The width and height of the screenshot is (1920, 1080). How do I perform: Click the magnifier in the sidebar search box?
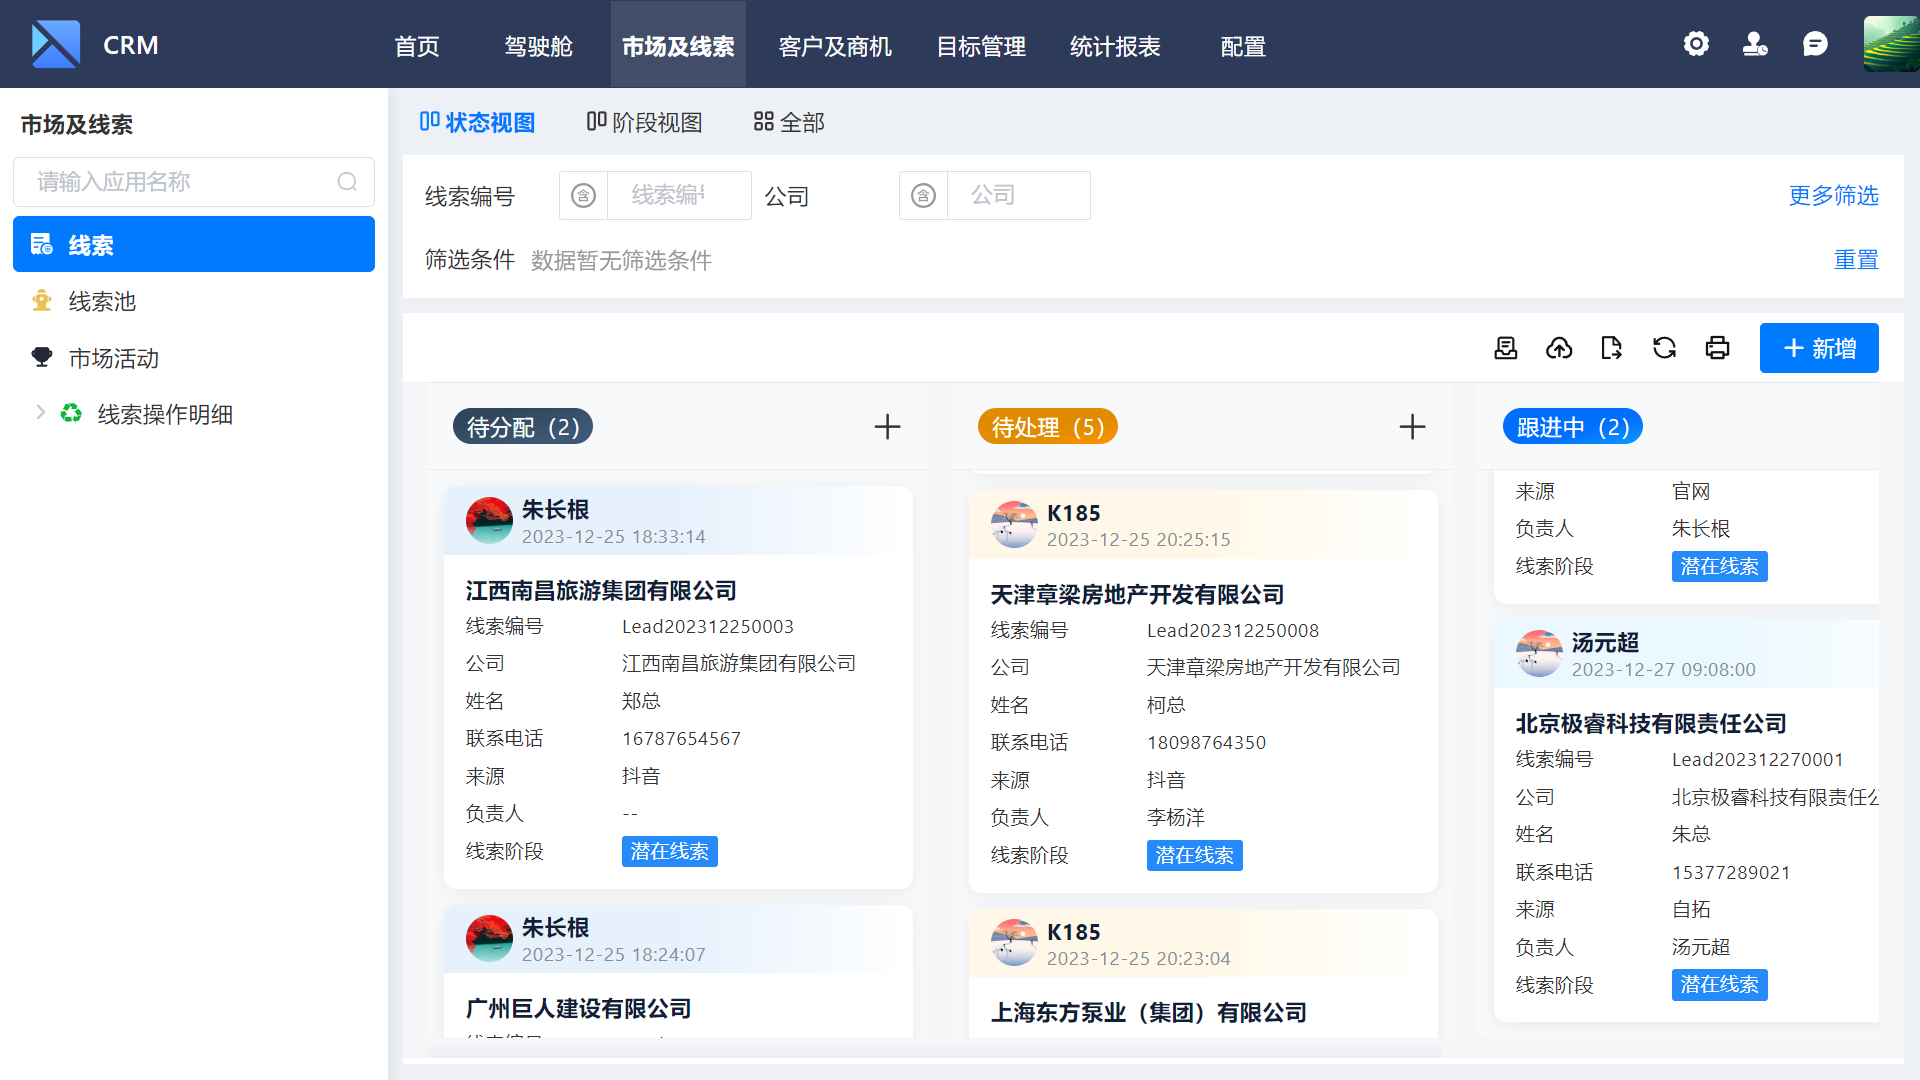tap(347, 182)
